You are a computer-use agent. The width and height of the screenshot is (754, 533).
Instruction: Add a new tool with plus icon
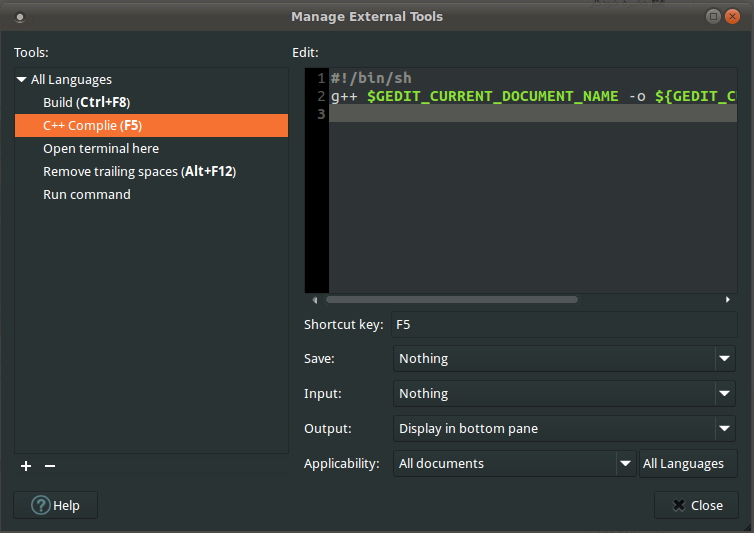click(x=26, y=466)
